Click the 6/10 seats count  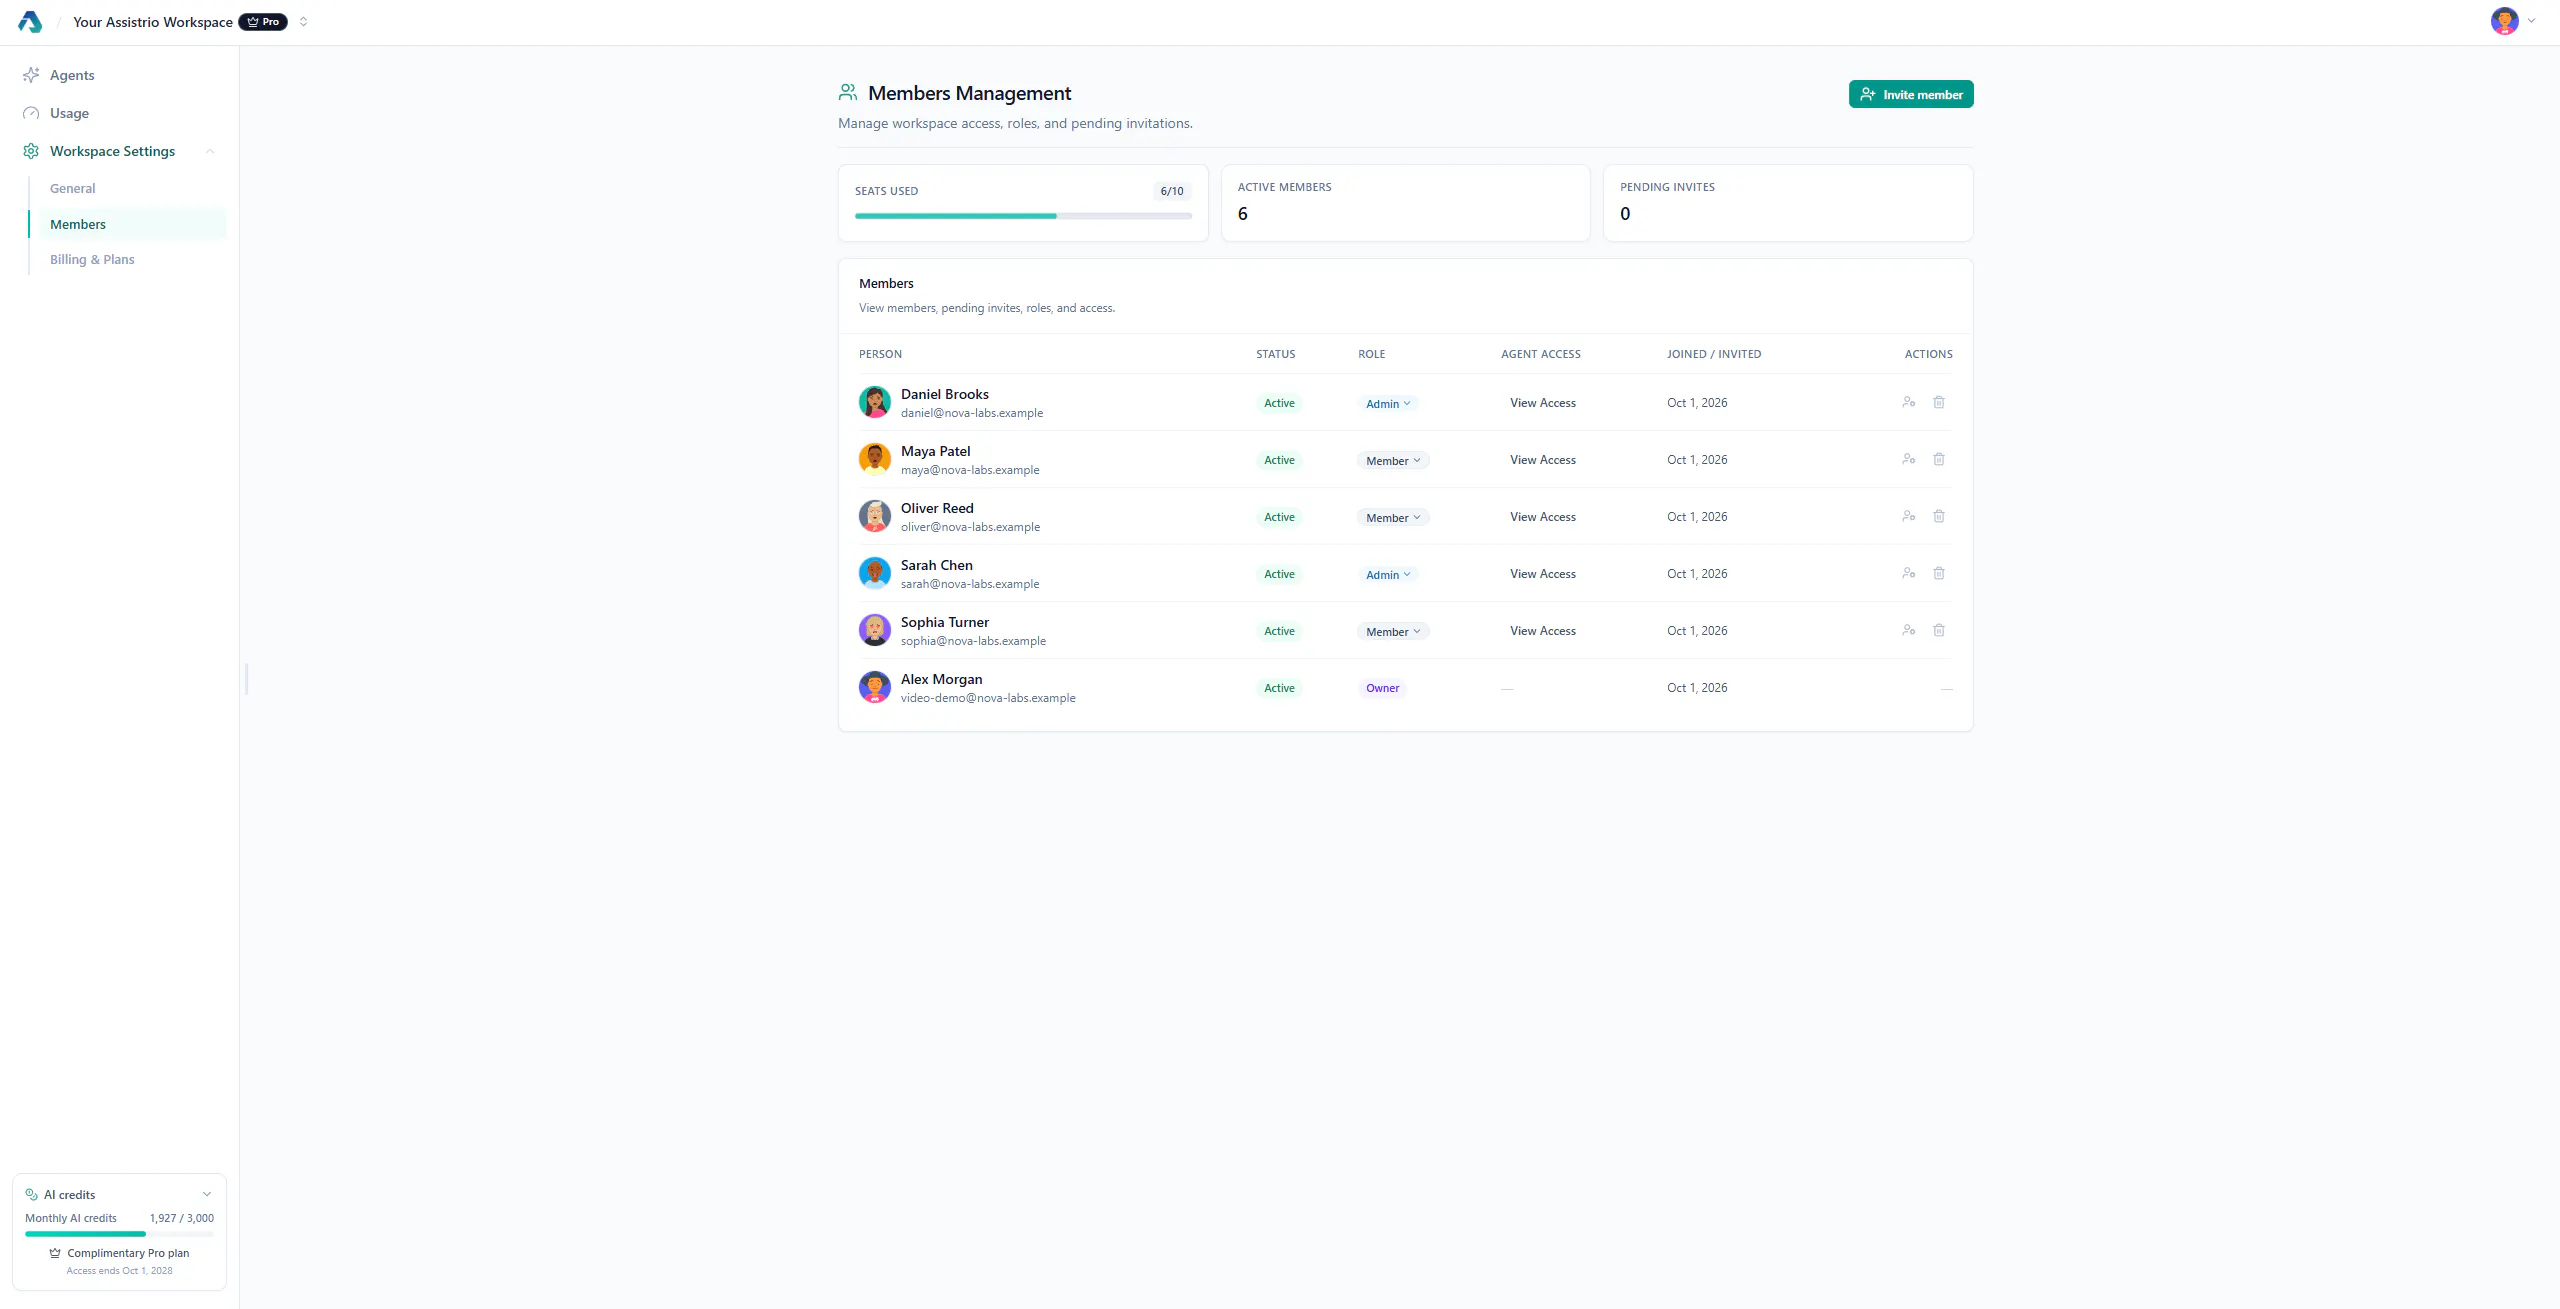[x=1172, y=191]
